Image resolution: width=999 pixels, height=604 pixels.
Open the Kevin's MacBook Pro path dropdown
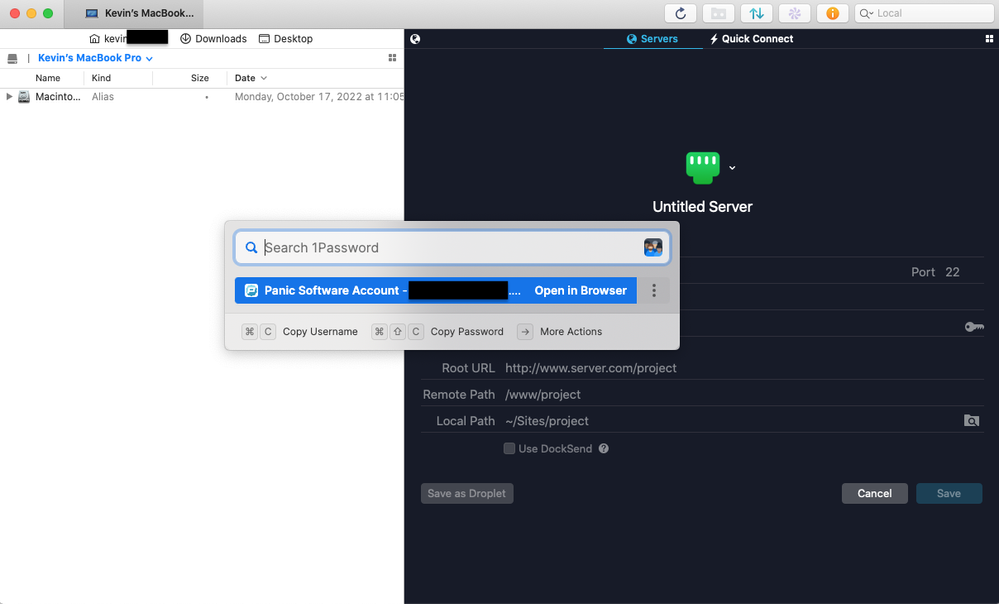coord(95,58)
